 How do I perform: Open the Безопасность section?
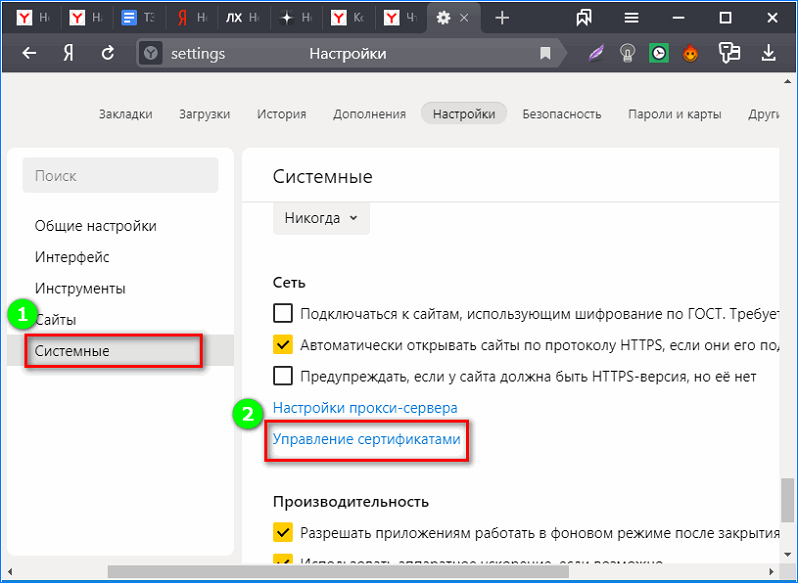(561, 114)
